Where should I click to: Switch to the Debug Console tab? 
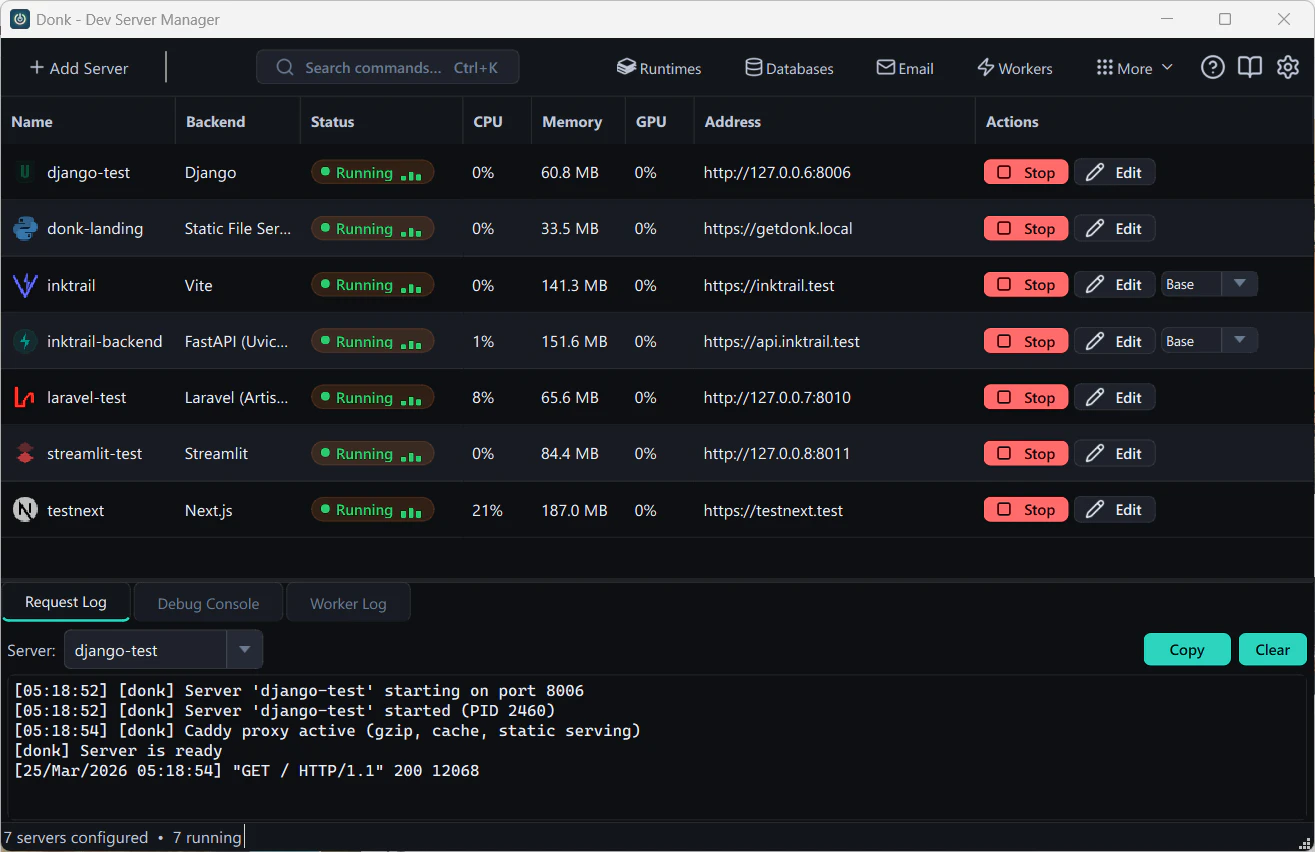(x=207, y=602)
